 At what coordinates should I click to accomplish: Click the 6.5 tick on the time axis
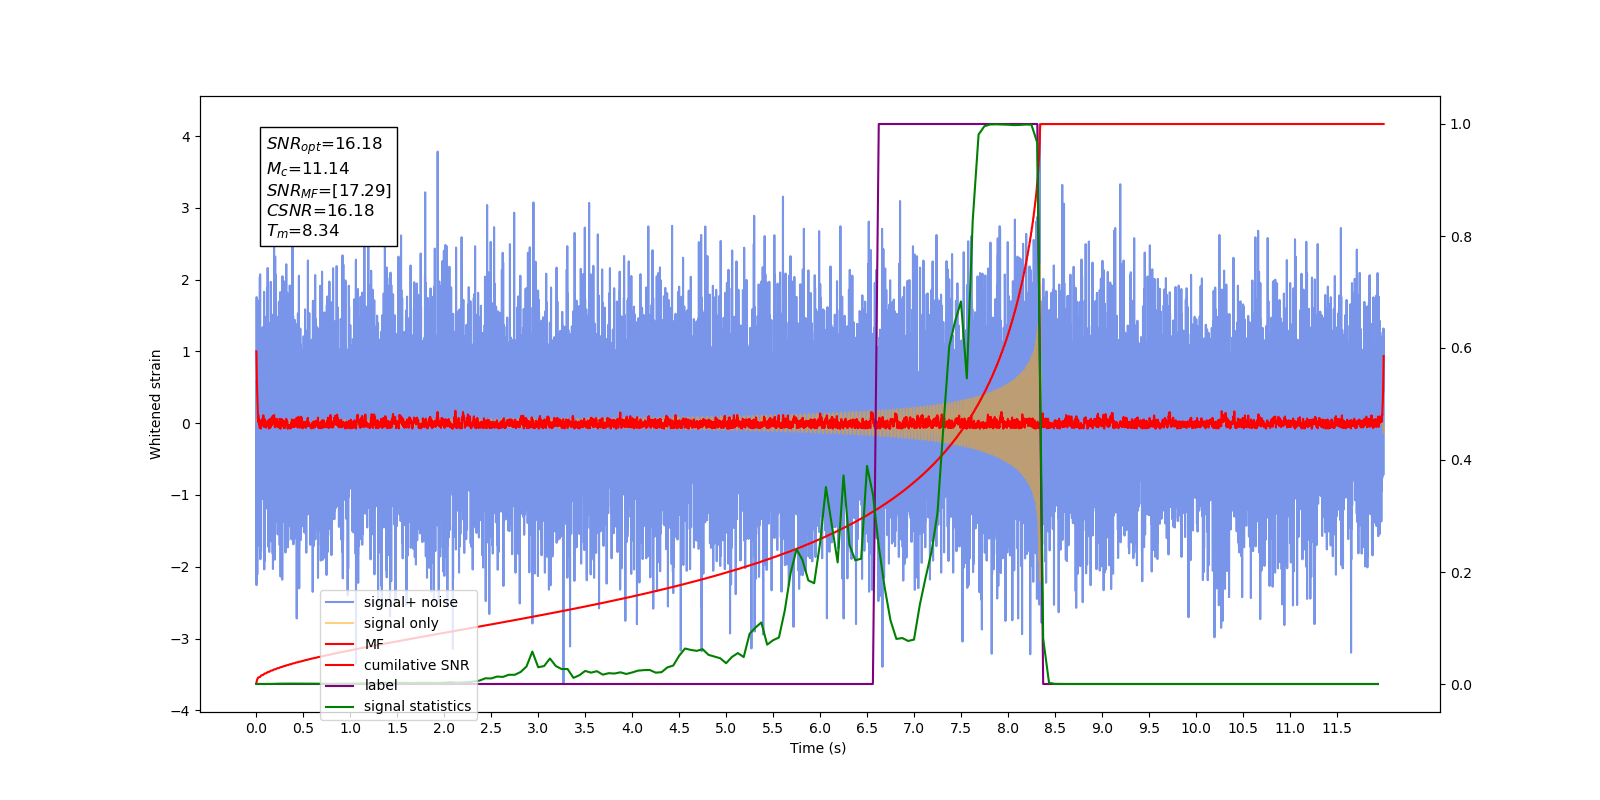pyautogui.click(x=867, y=728)
